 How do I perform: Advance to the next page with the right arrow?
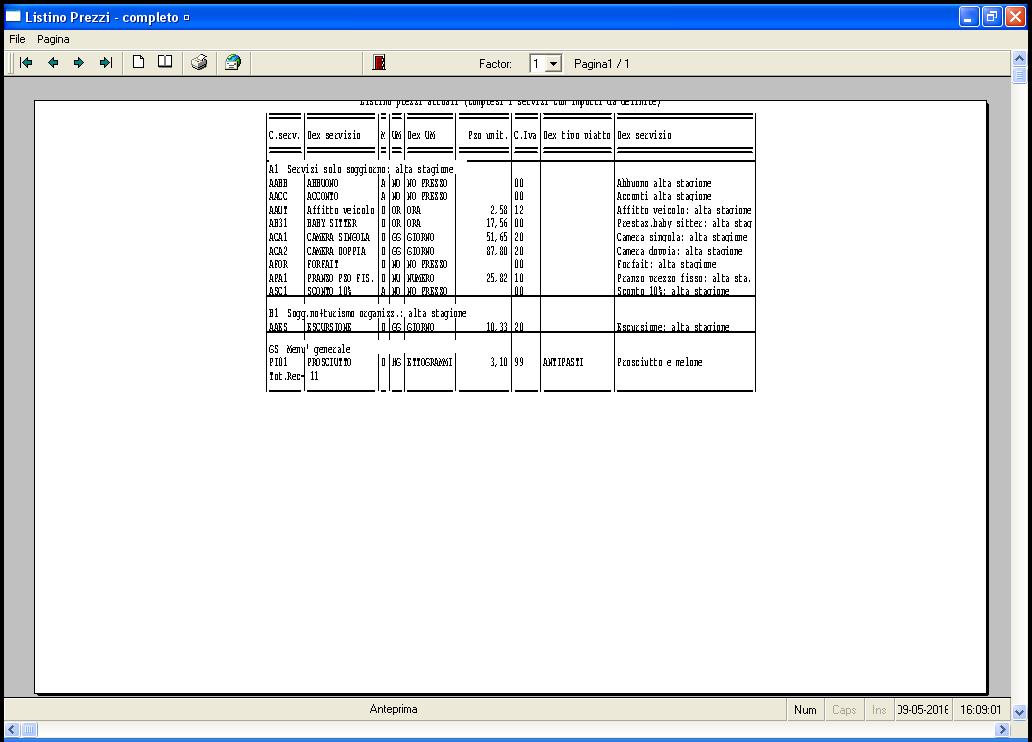tap(79, 63)
